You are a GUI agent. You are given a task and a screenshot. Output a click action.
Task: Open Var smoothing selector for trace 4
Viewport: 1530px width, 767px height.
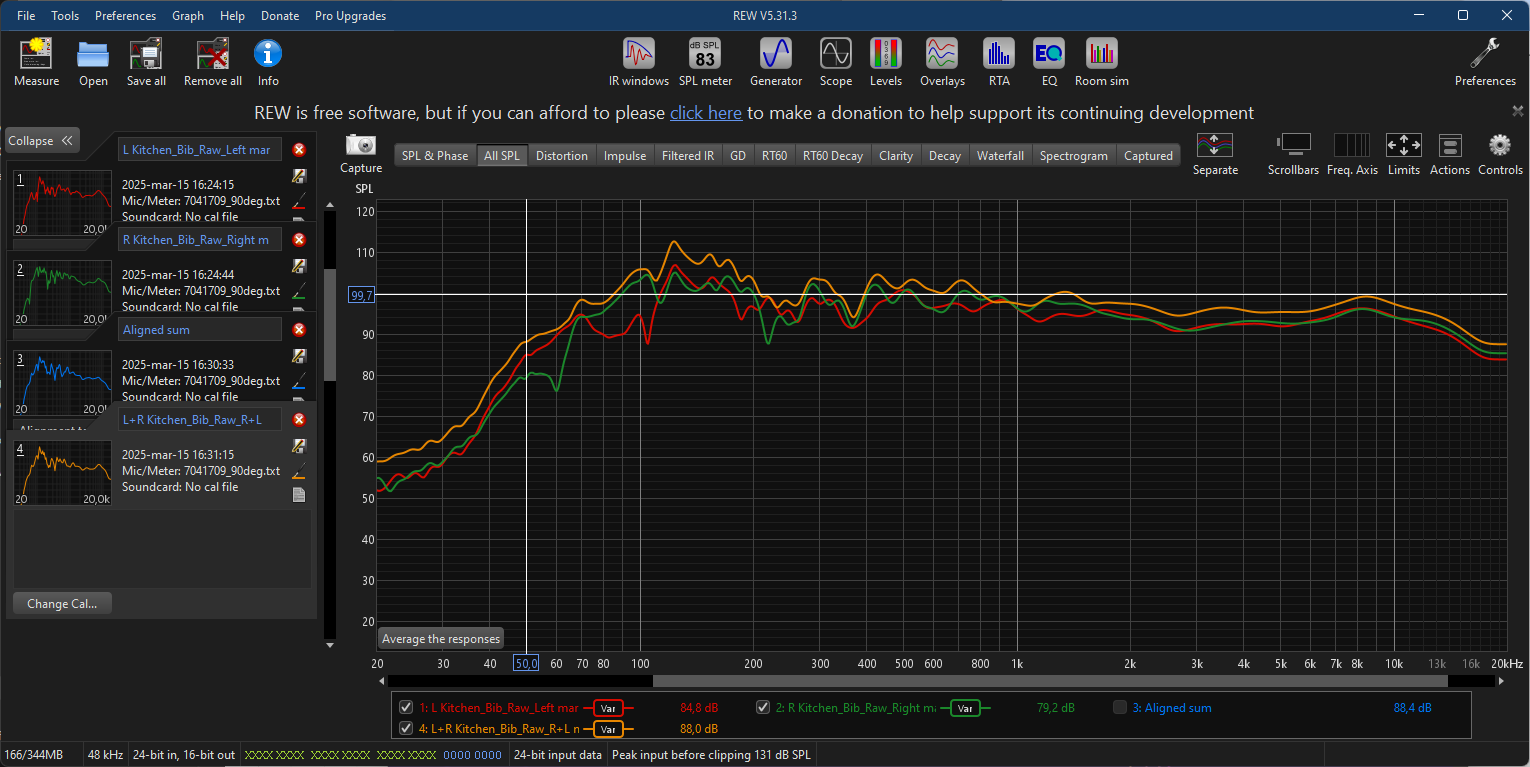pyautogui.click(x=608, y=729)
